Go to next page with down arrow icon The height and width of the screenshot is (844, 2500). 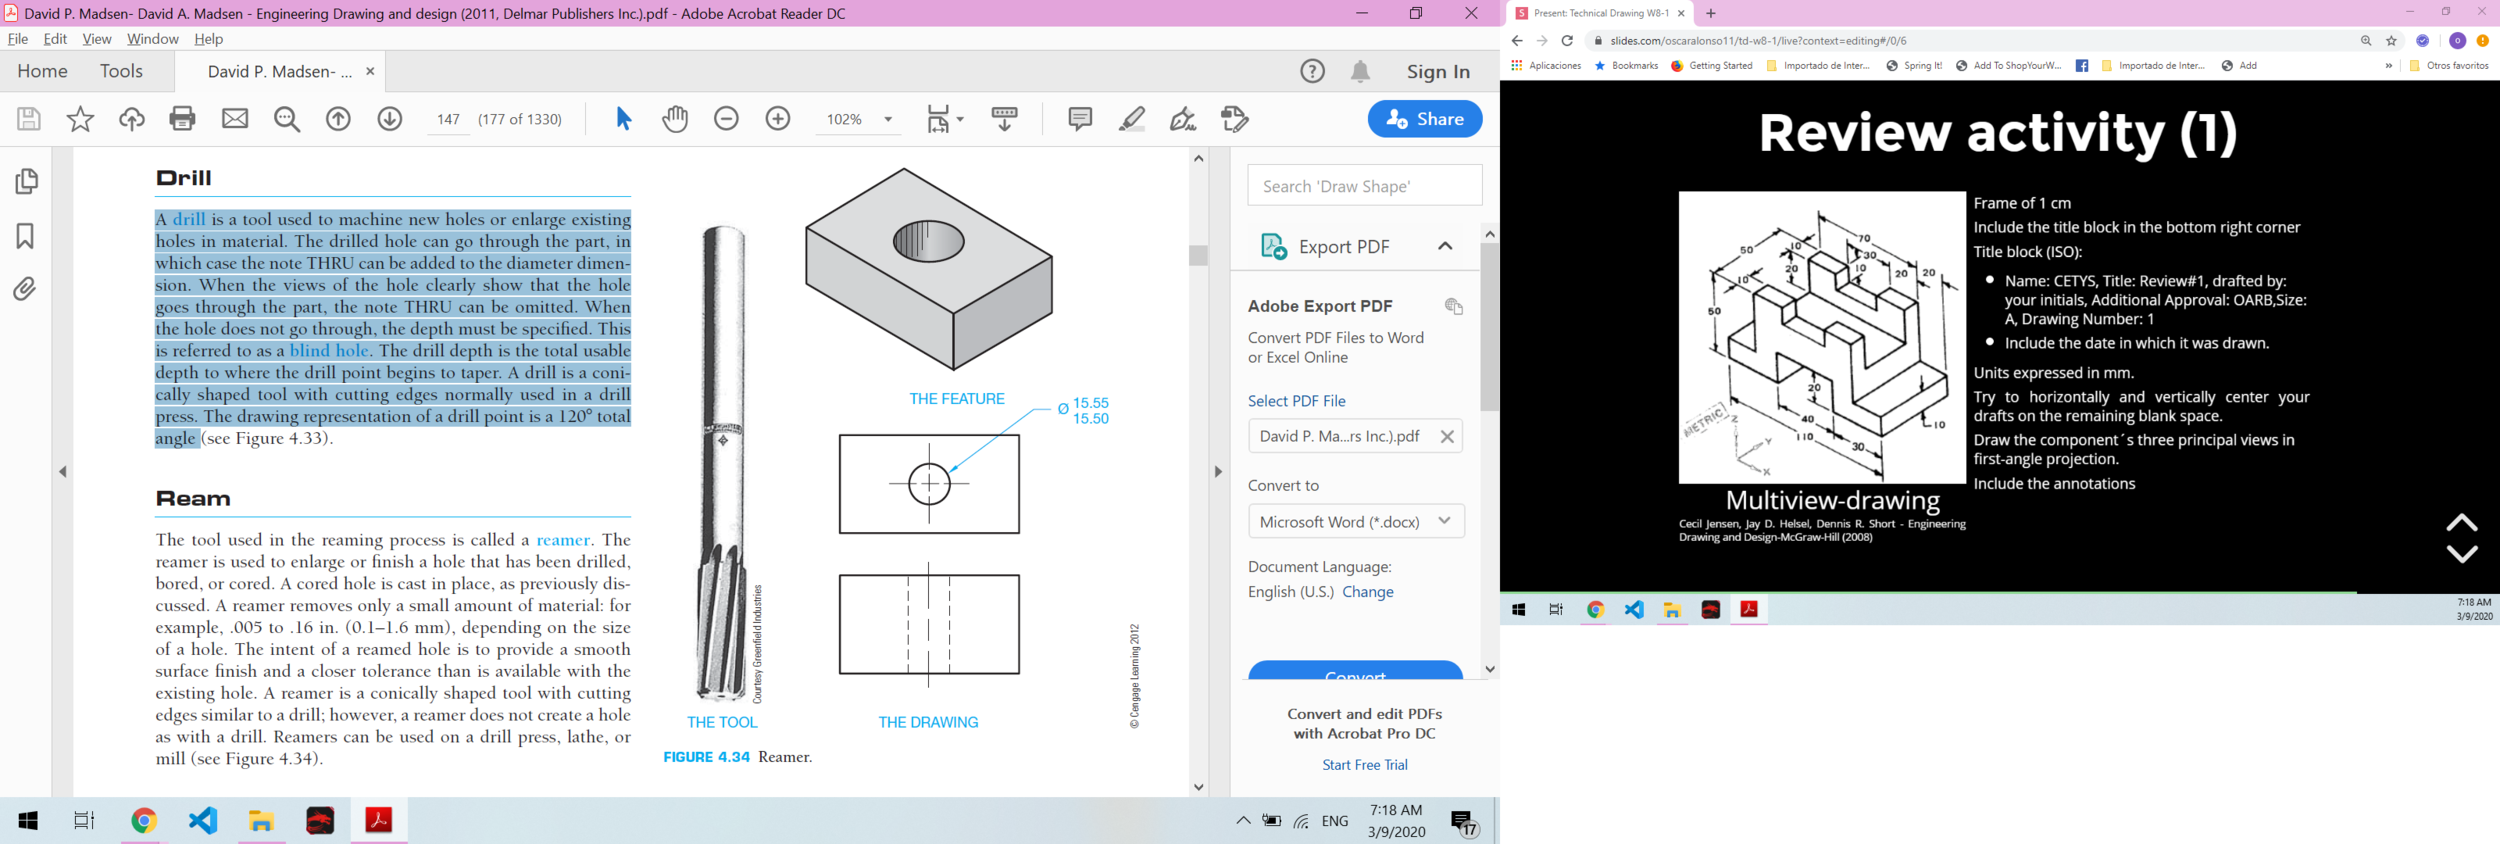[x=390, y=119]
